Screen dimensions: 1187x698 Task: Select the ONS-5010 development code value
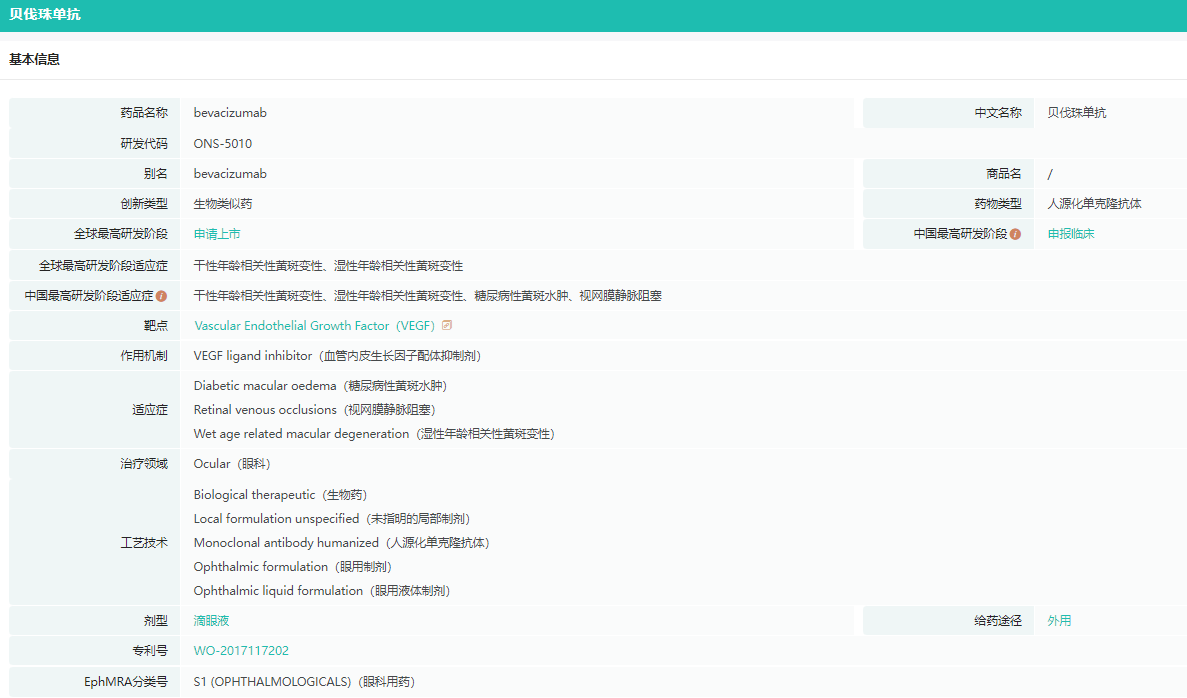click(x=223, y=144)
